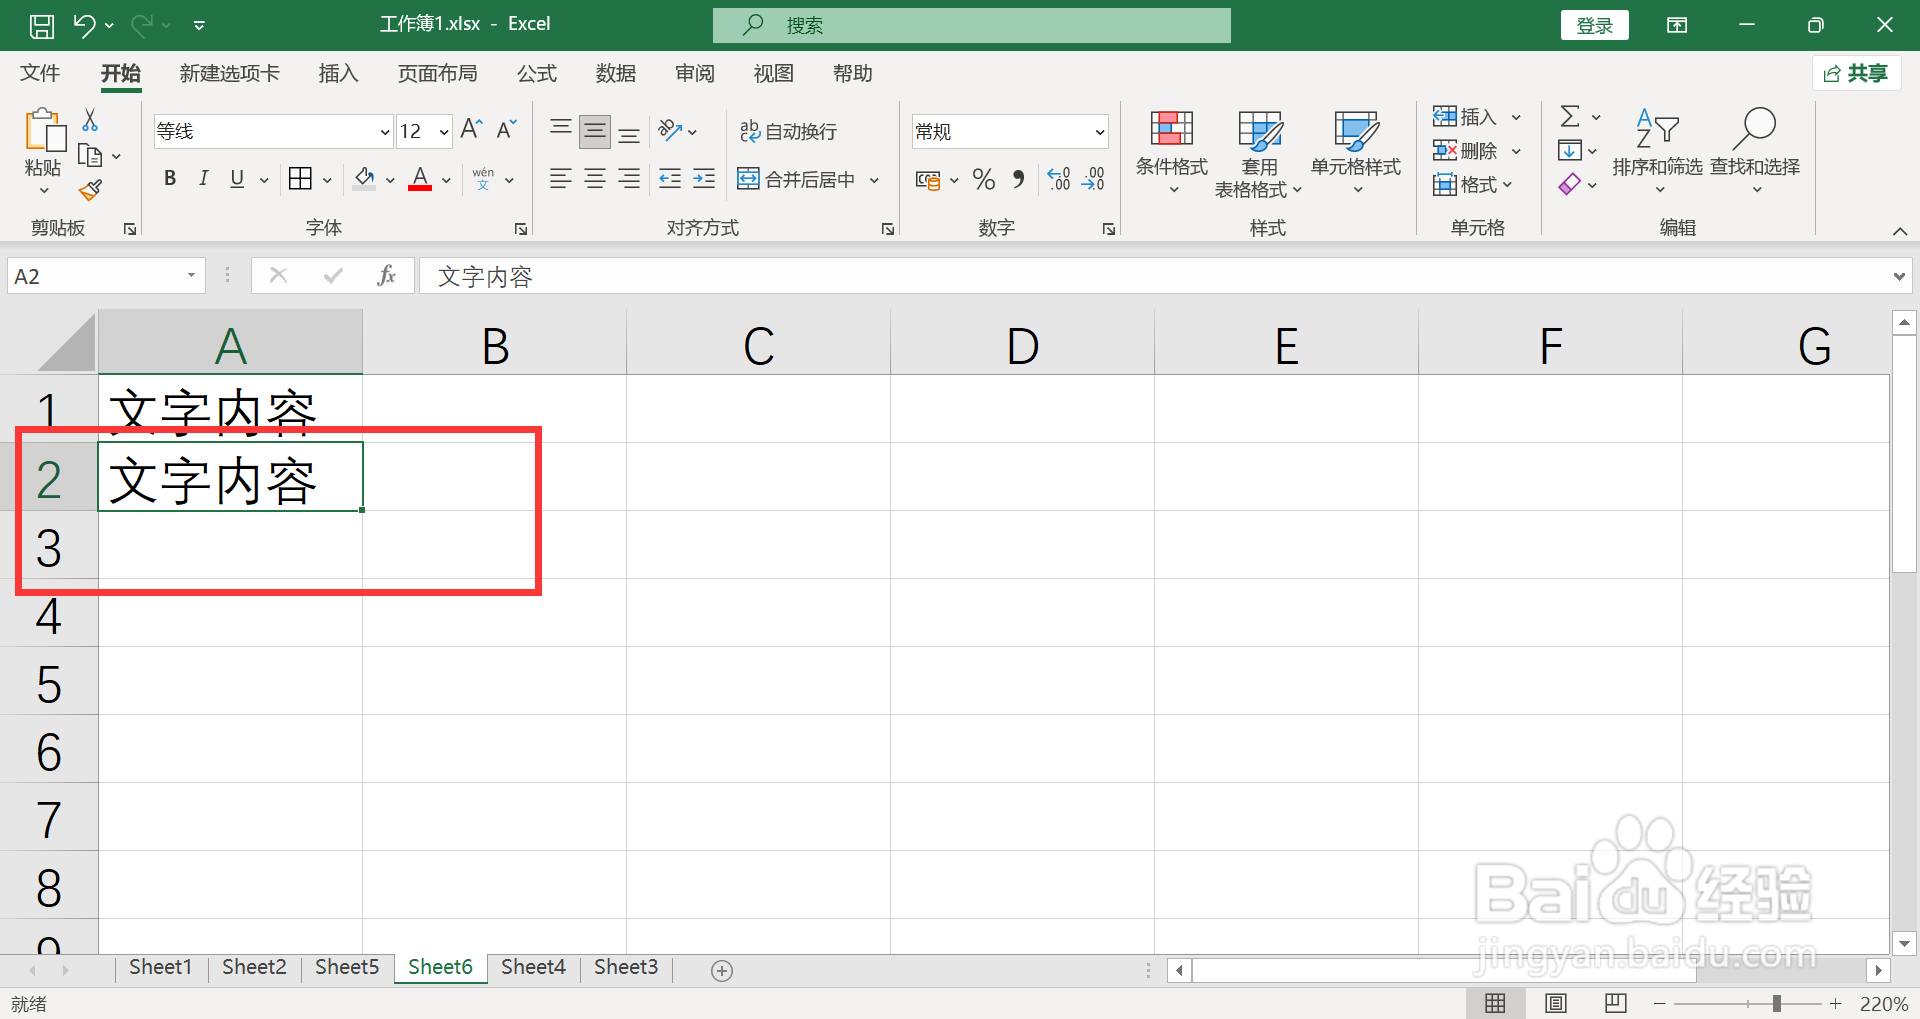
Task: Toggle Underline formatting
Action: click(x=237, y=179)
